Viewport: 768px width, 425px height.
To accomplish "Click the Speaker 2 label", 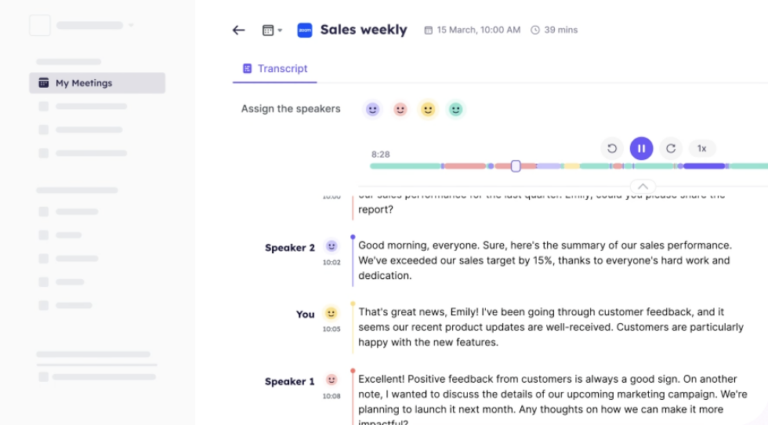I will (290, 247).
